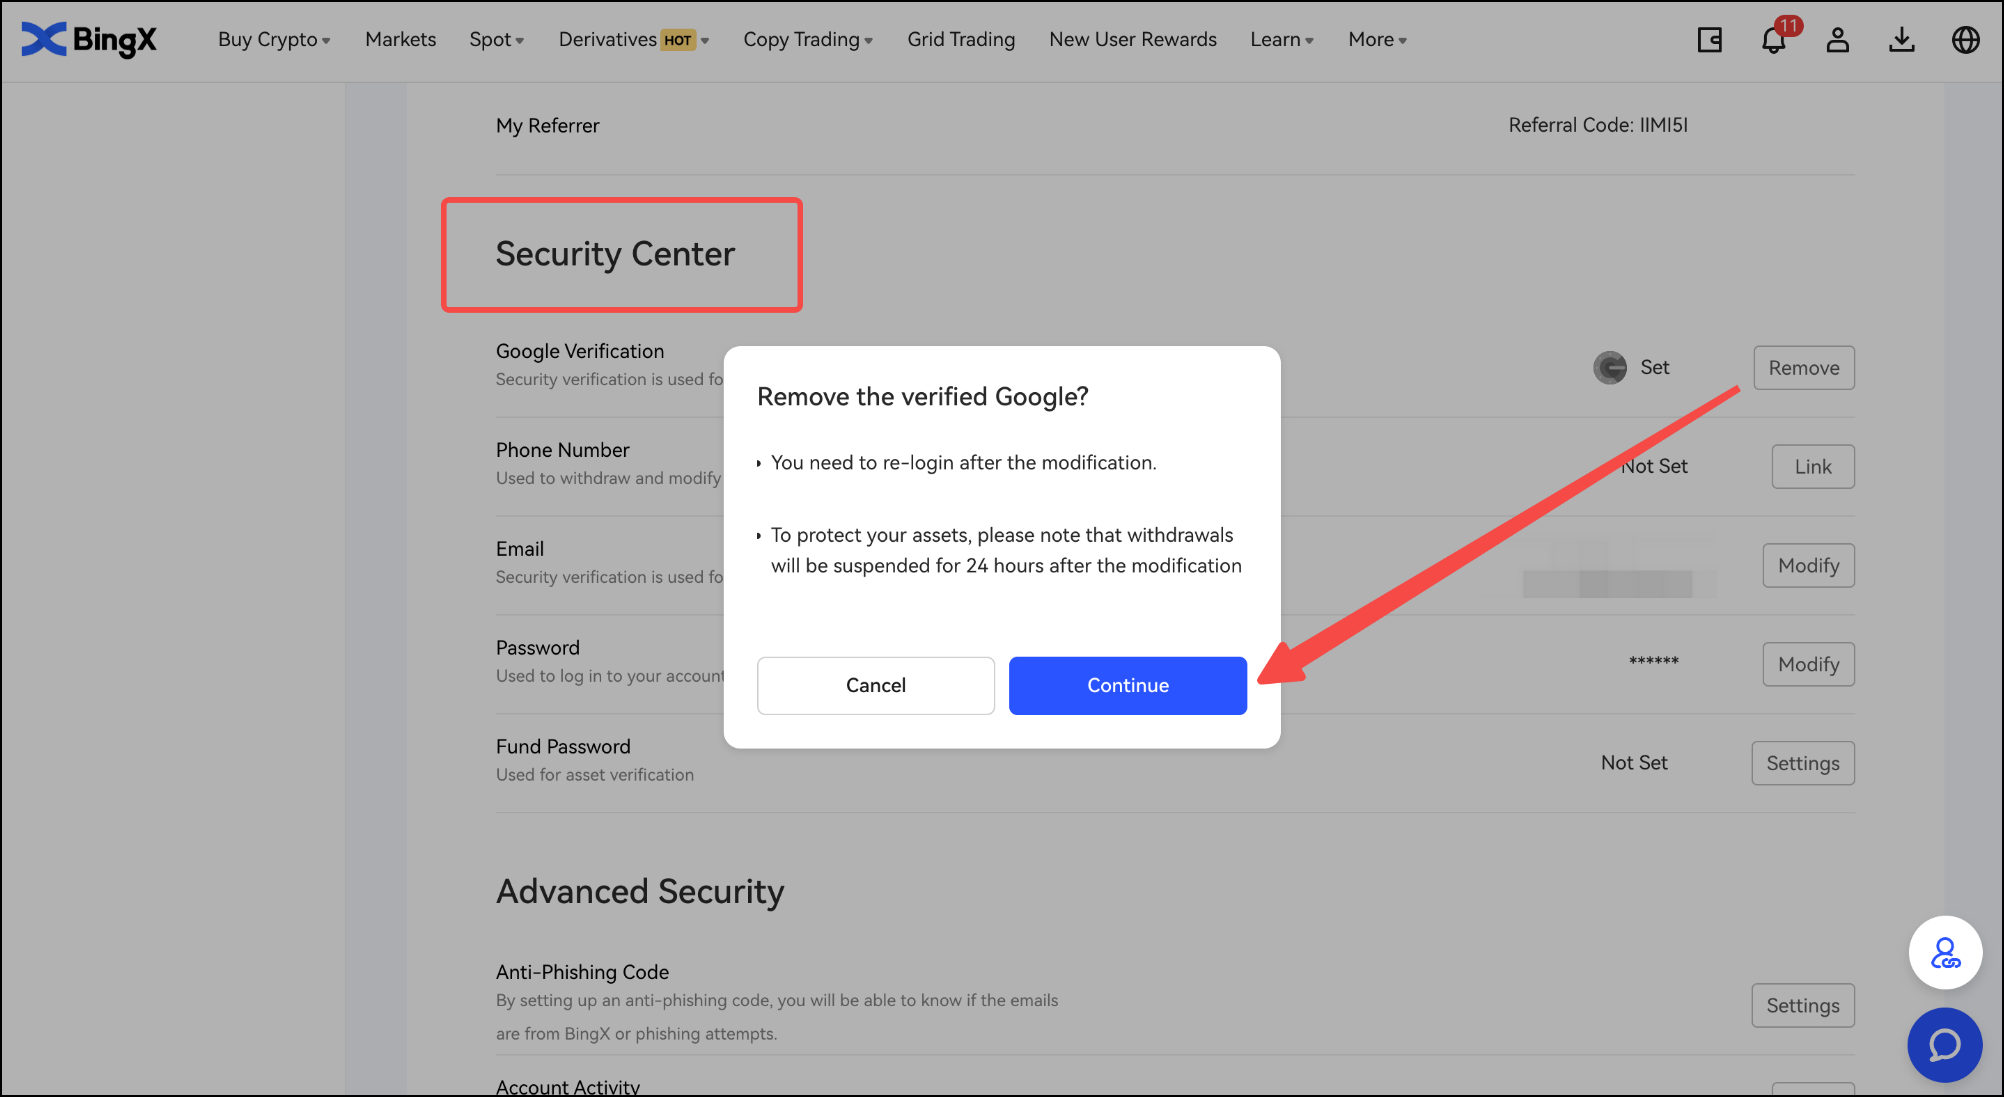
Task: Click Settings for Anti-Phishing Code
Action: (1802, 1006)
